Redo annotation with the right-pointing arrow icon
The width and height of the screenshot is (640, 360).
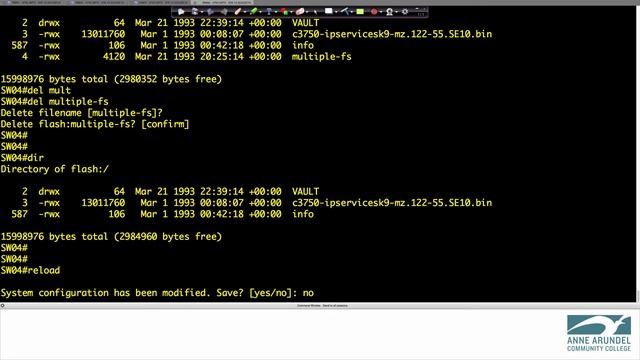click(224, 12)
